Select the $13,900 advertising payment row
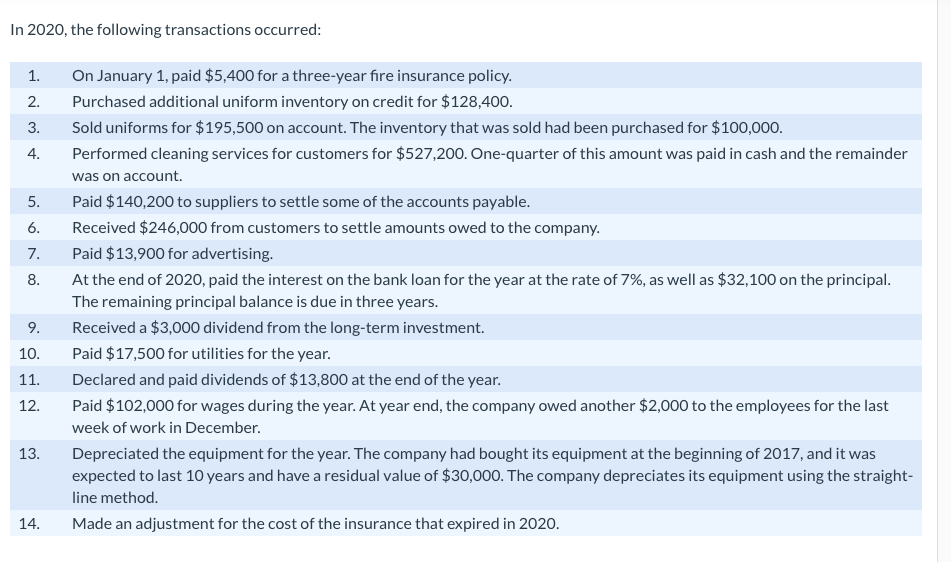The height and width of the screenshot is (562, 951). click(466, 253)
